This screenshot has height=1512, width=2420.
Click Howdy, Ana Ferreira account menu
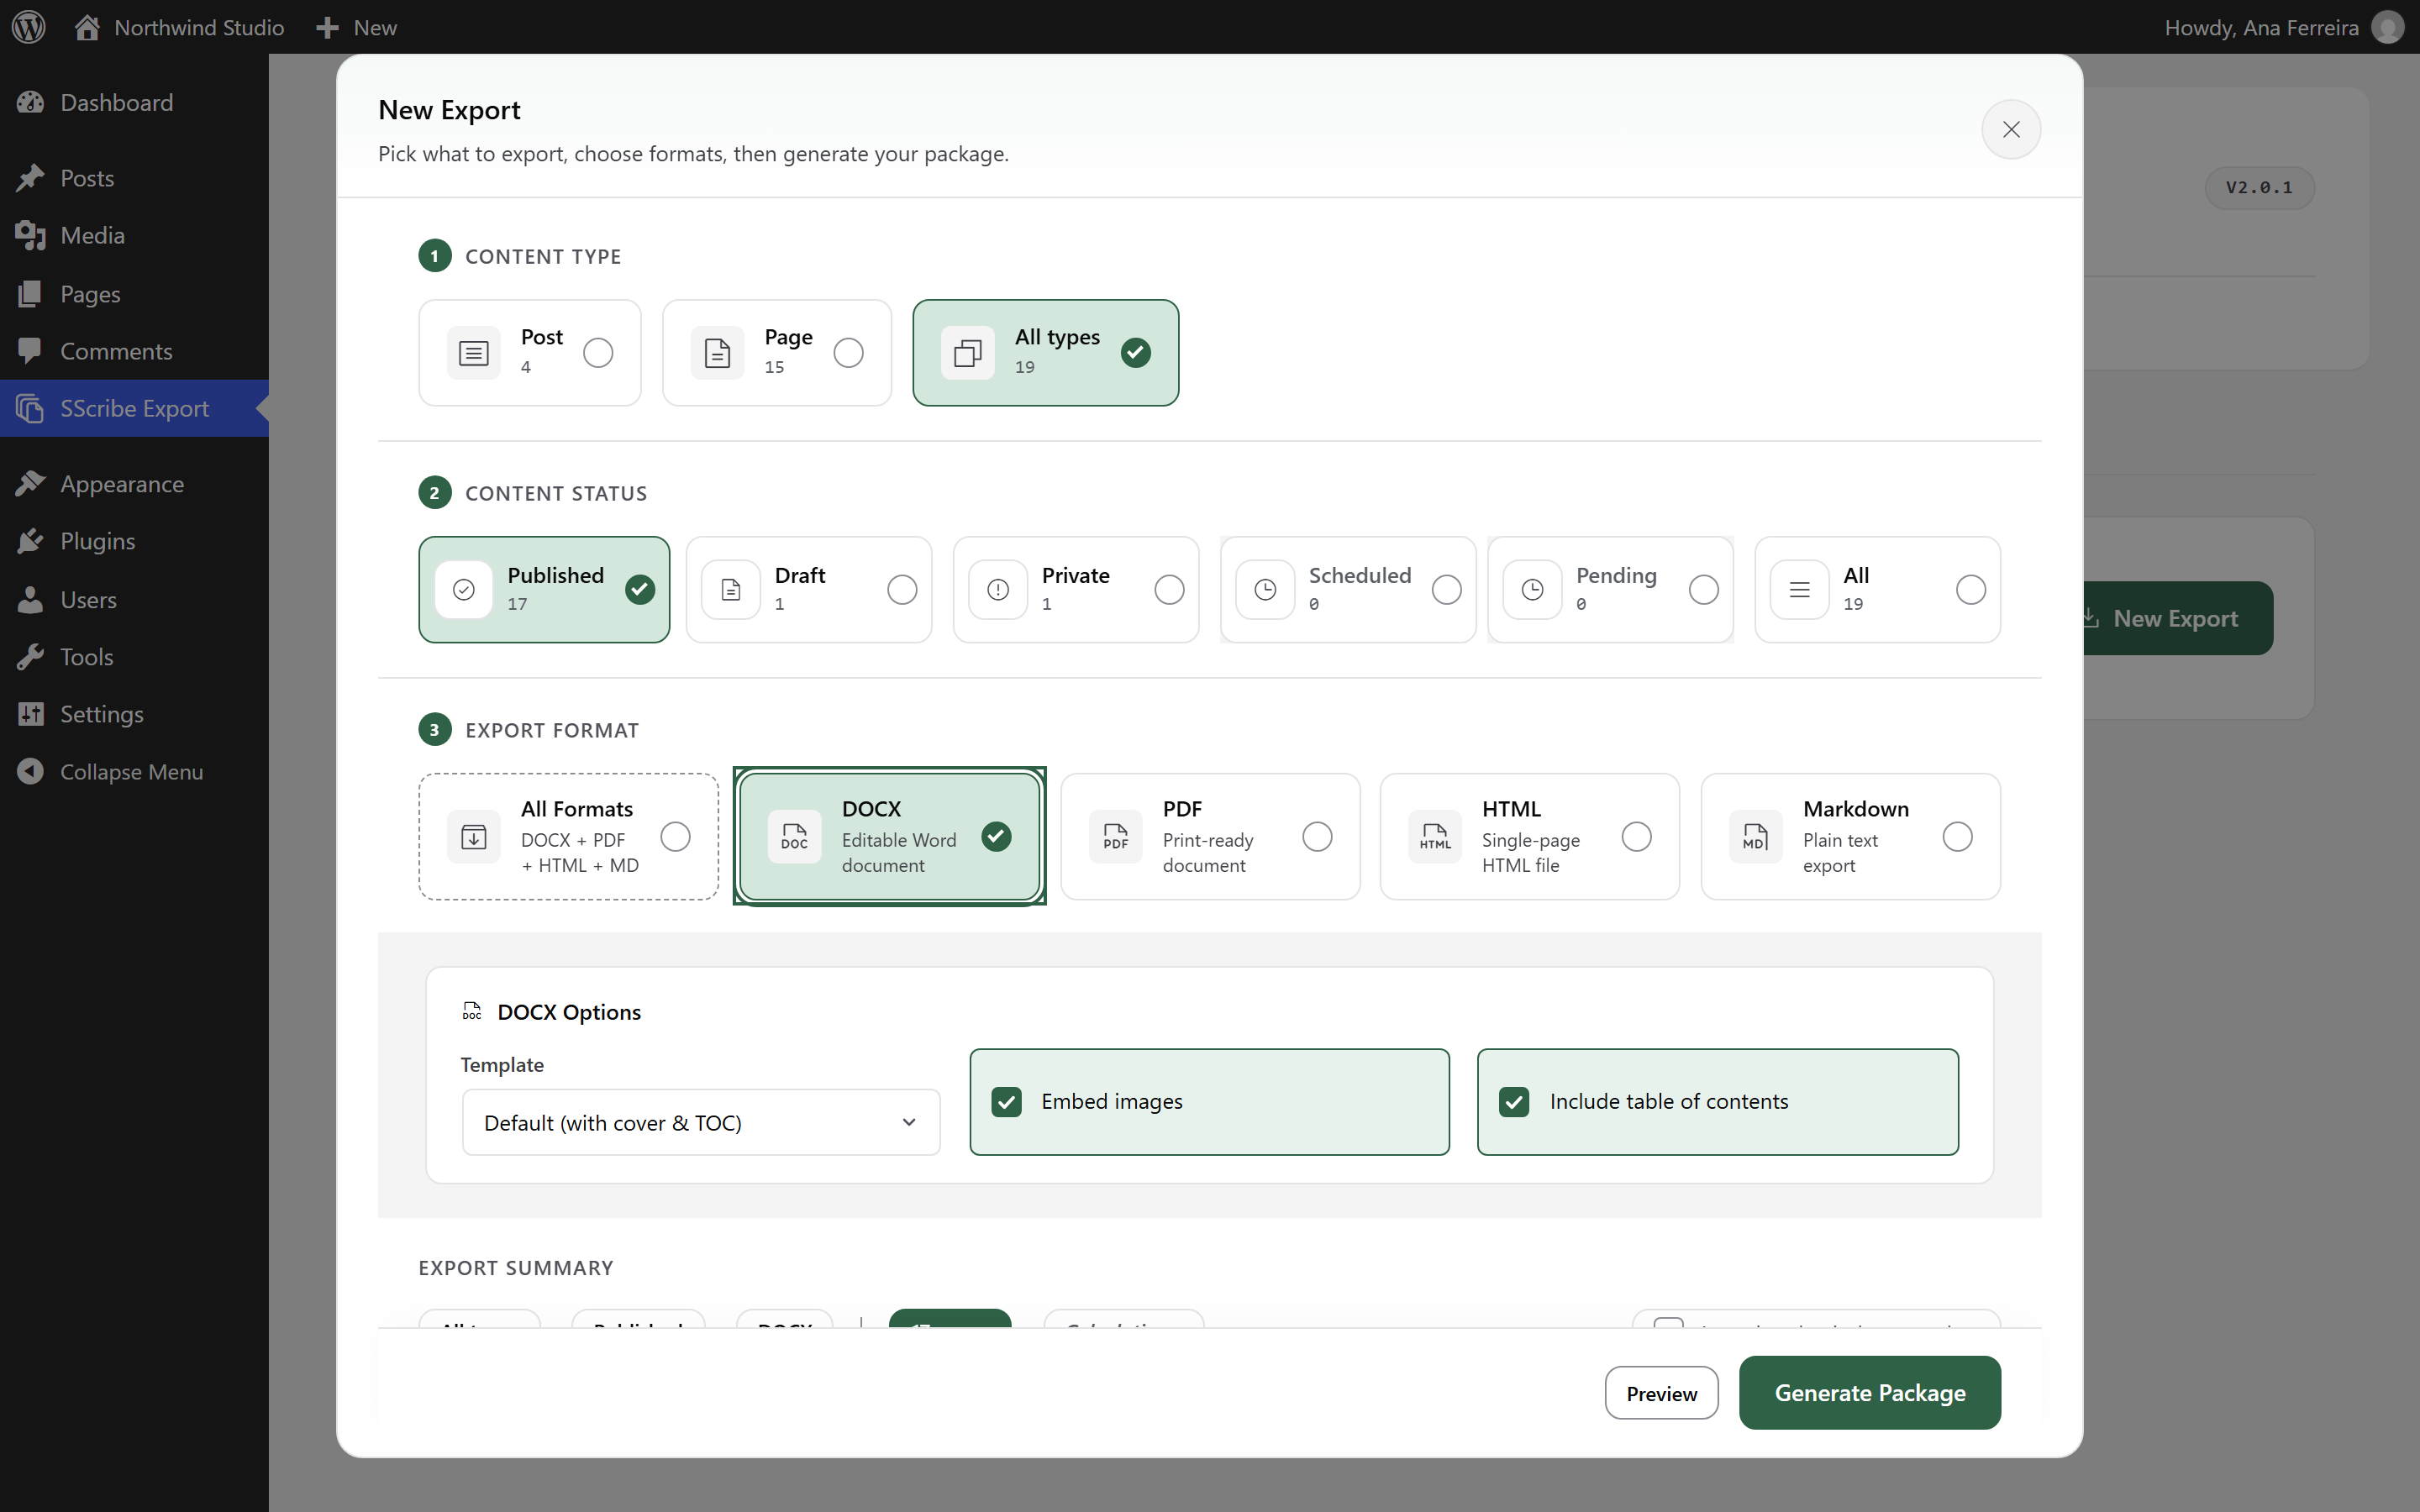point(2283,27)
